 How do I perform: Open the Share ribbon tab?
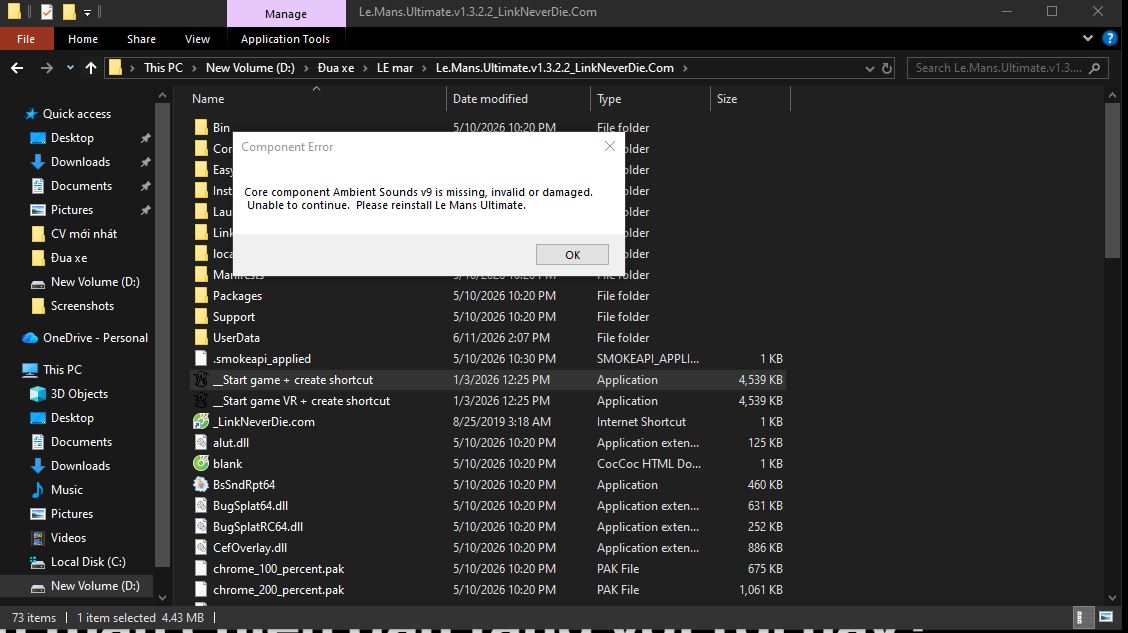coord(141,39)
